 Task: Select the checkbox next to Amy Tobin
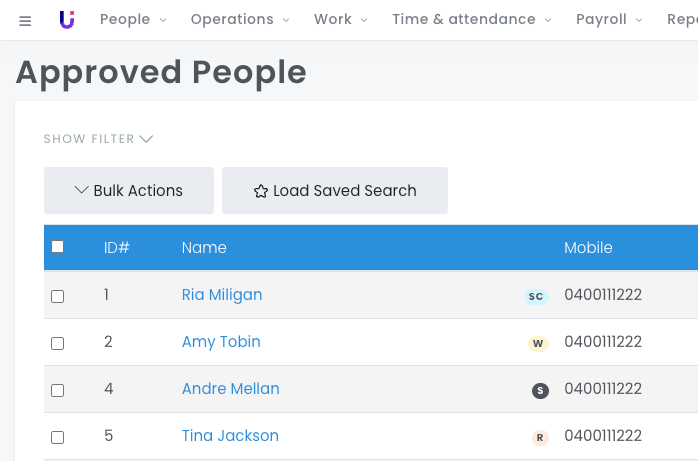(x=57, y=343)
